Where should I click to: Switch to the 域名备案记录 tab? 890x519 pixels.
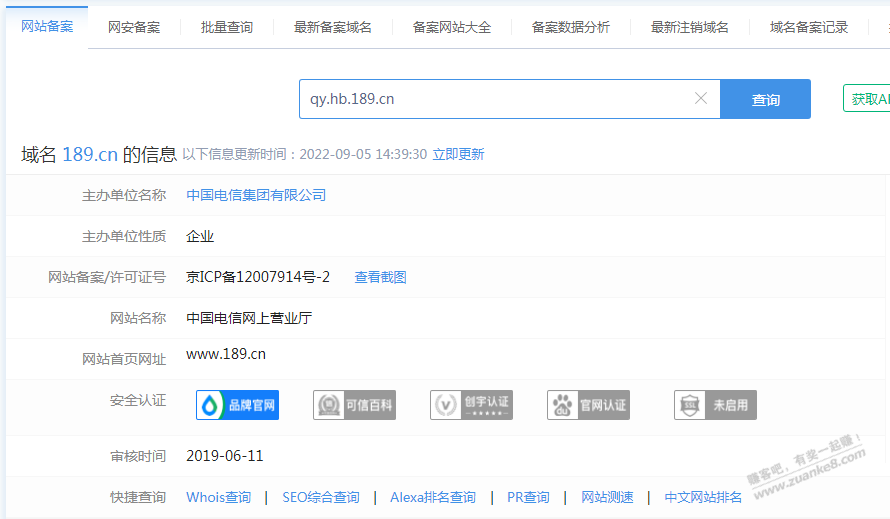(x=809, y=27)
